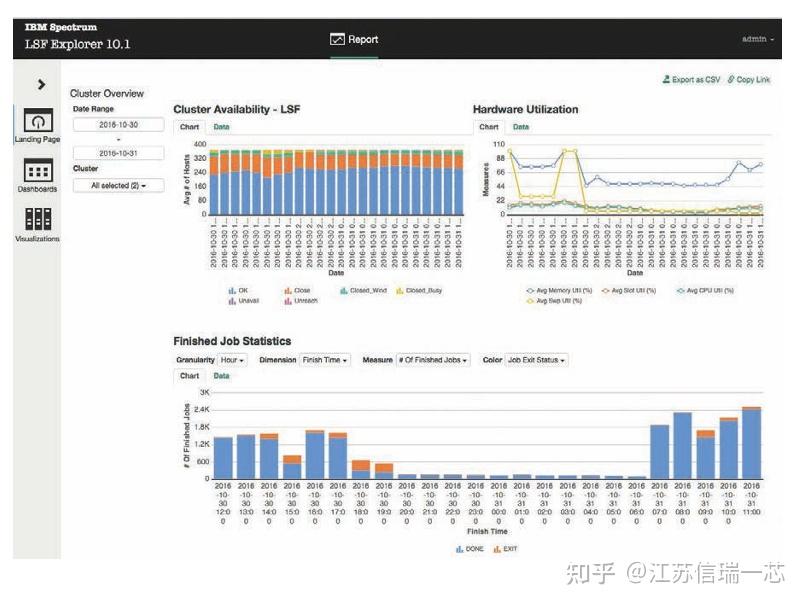Switch to the Chart tab under Finished Job Statistics

pos(190,377)
